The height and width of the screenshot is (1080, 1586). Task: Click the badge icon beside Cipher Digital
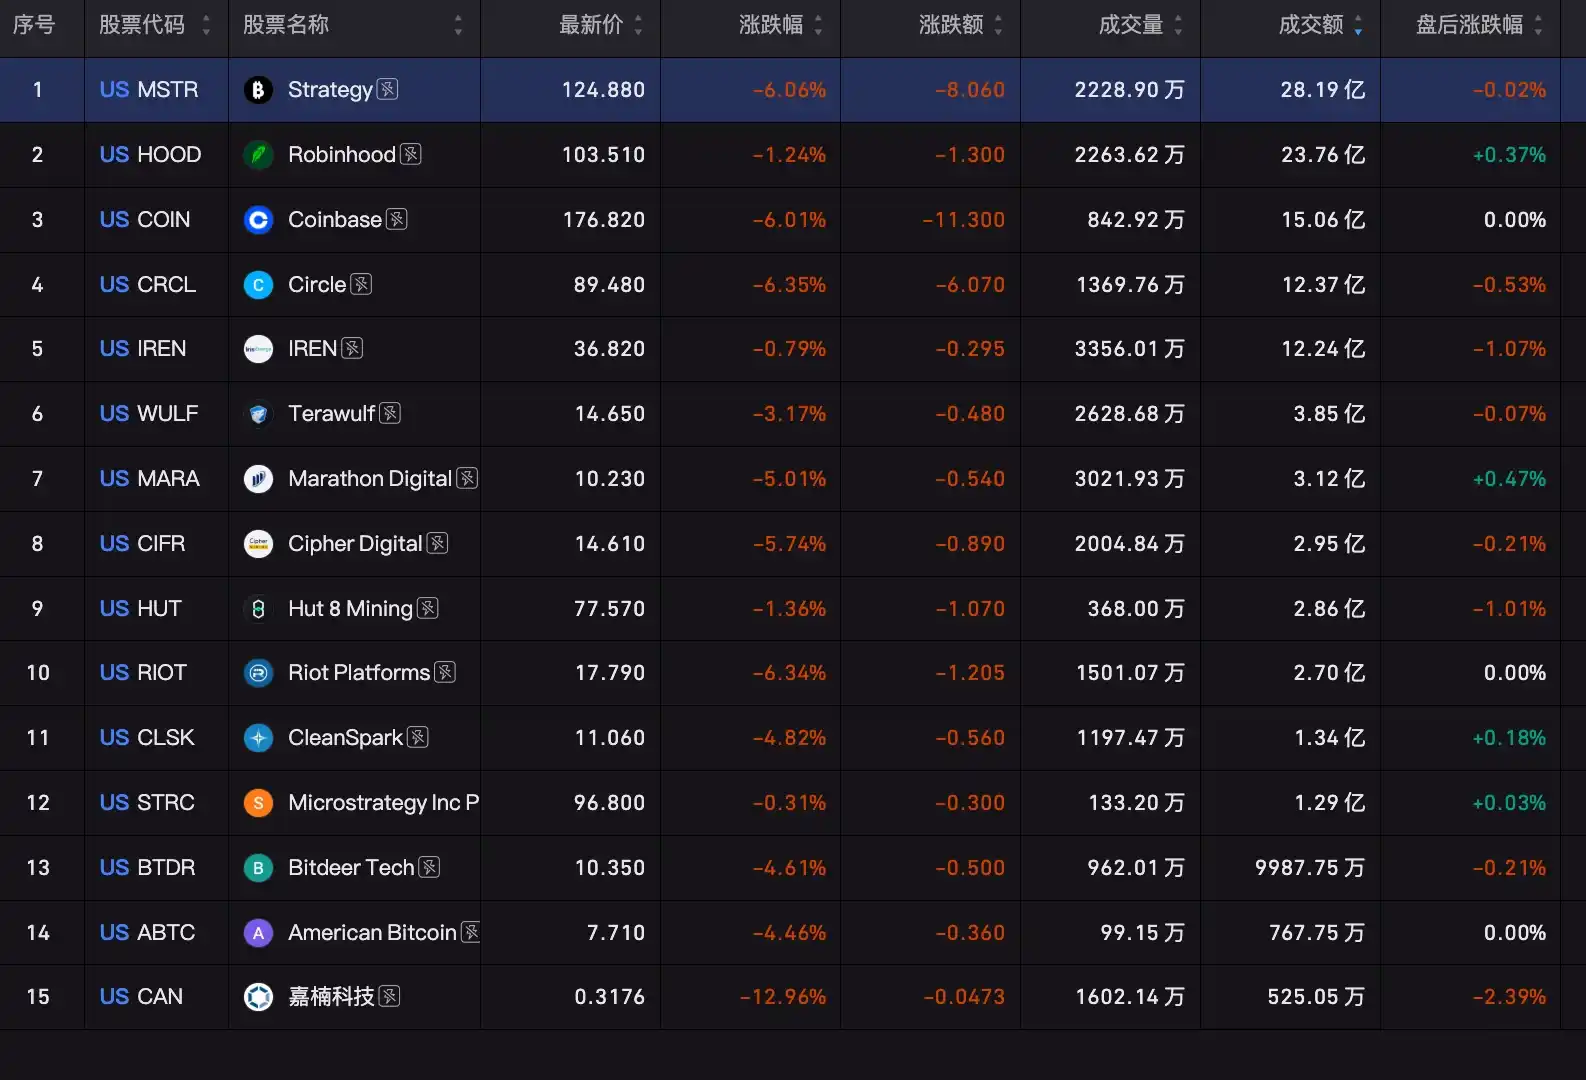pyautogui.click(x=437, y=543)
